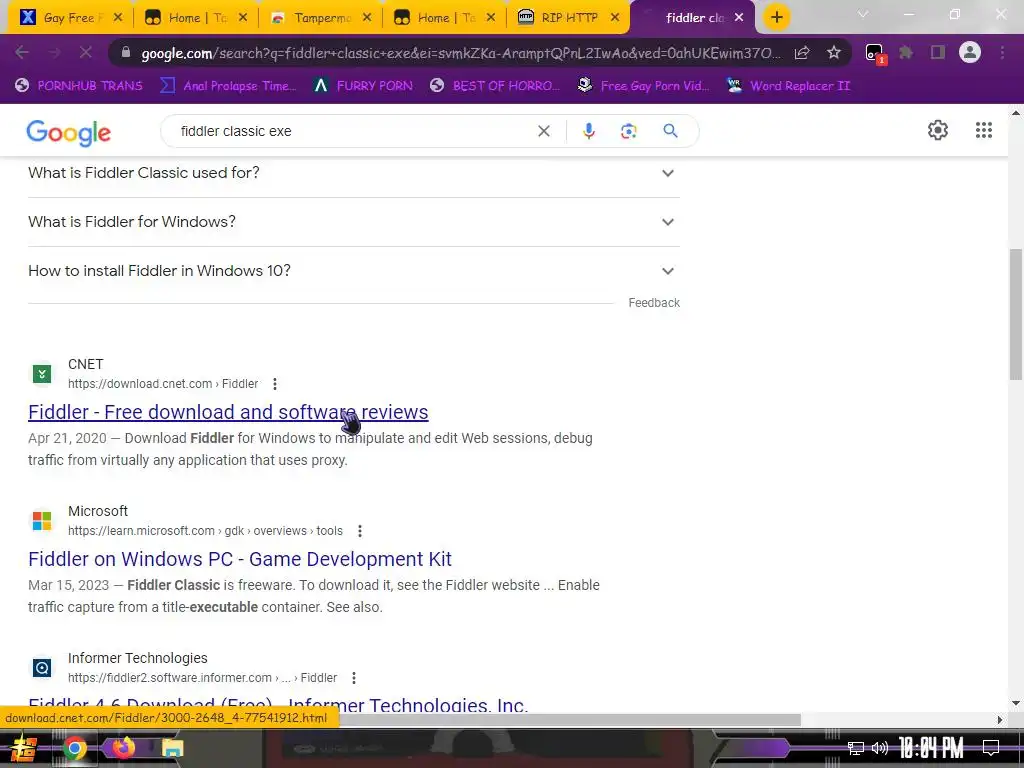Open the Google apps grid

[x=984, y=130]
